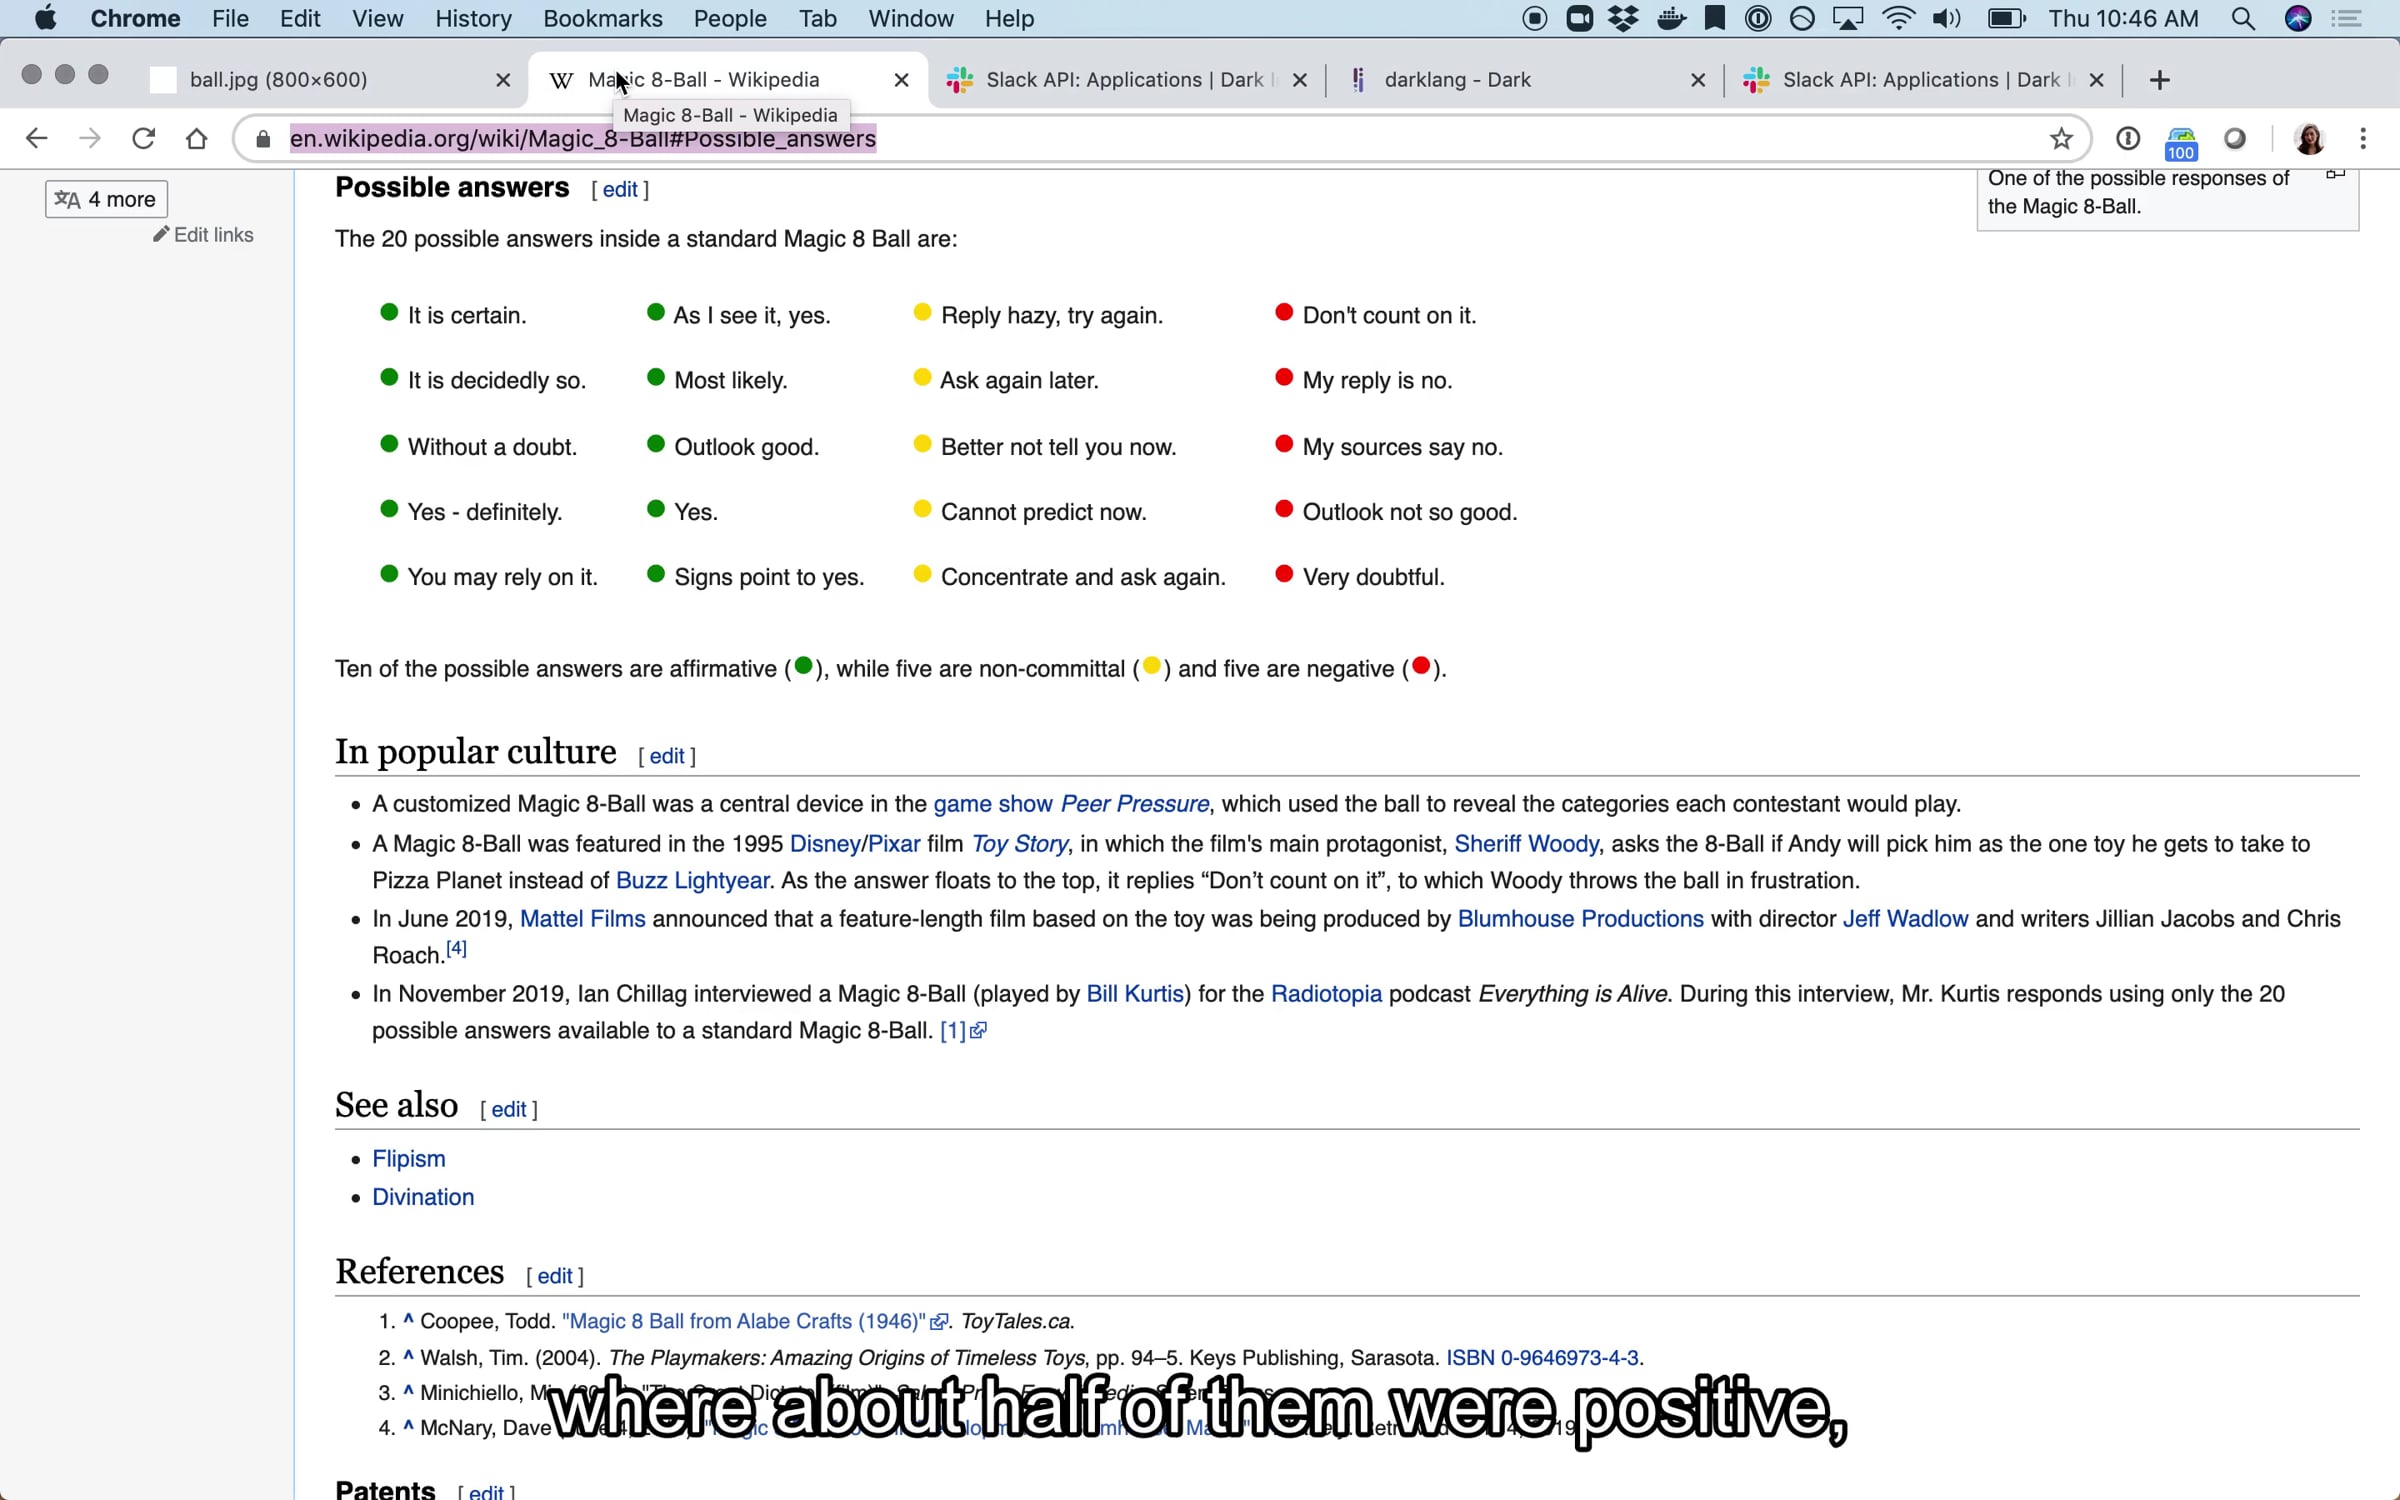This screenshot has height=1500, width=2400.
Task: Close the Magic 8-Ball Wikipedia tab
Action: coord(901,80)
